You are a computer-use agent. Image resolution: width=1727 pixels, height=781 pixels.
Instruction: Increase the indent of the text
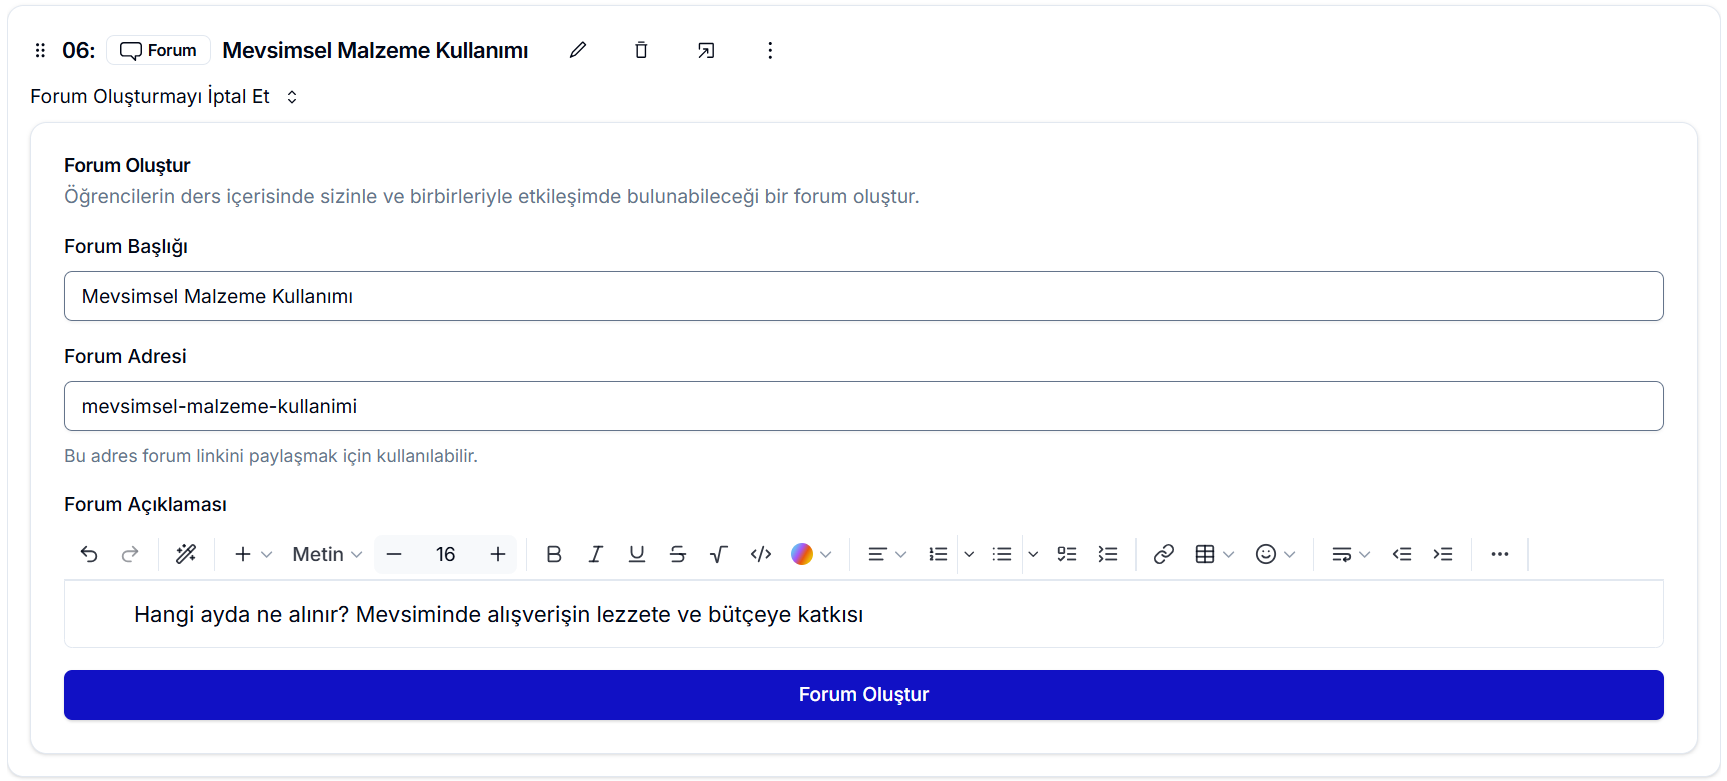(x=1442, y=554)
